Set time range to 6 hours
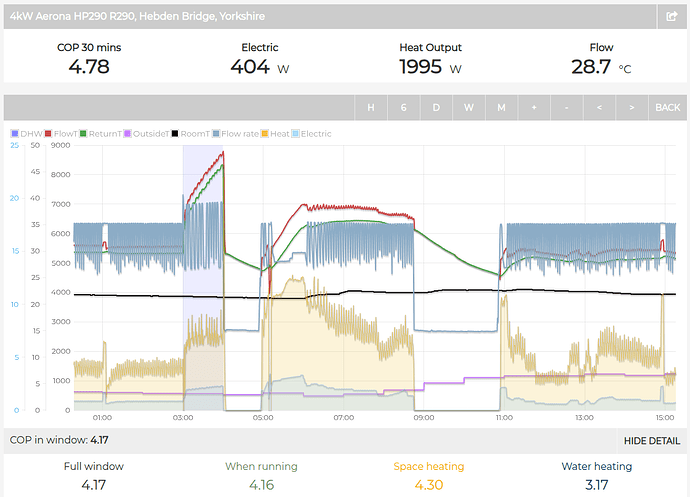 [404, 107]
